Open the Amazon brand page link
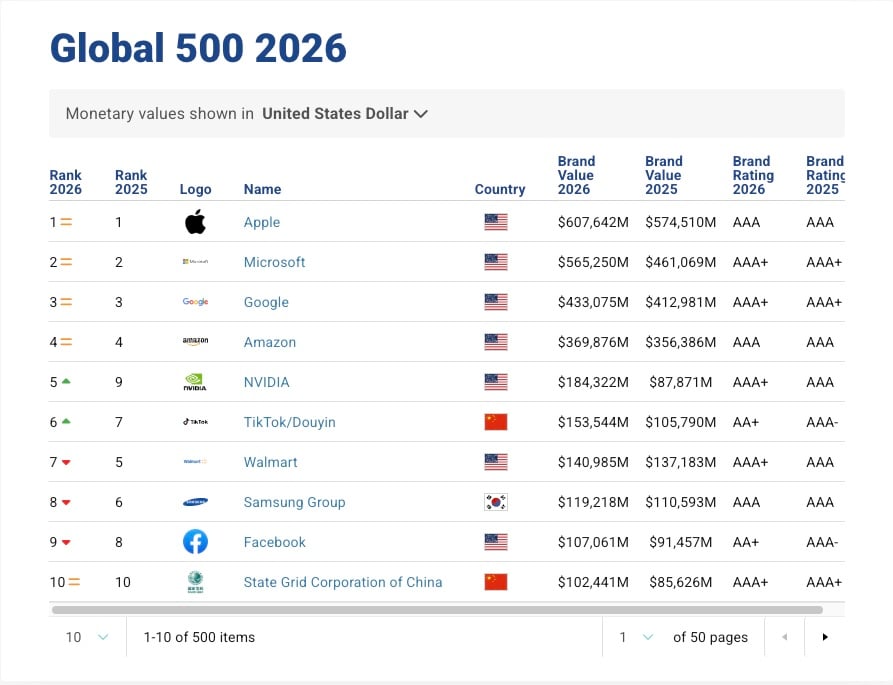 click(x=269, y=342)
